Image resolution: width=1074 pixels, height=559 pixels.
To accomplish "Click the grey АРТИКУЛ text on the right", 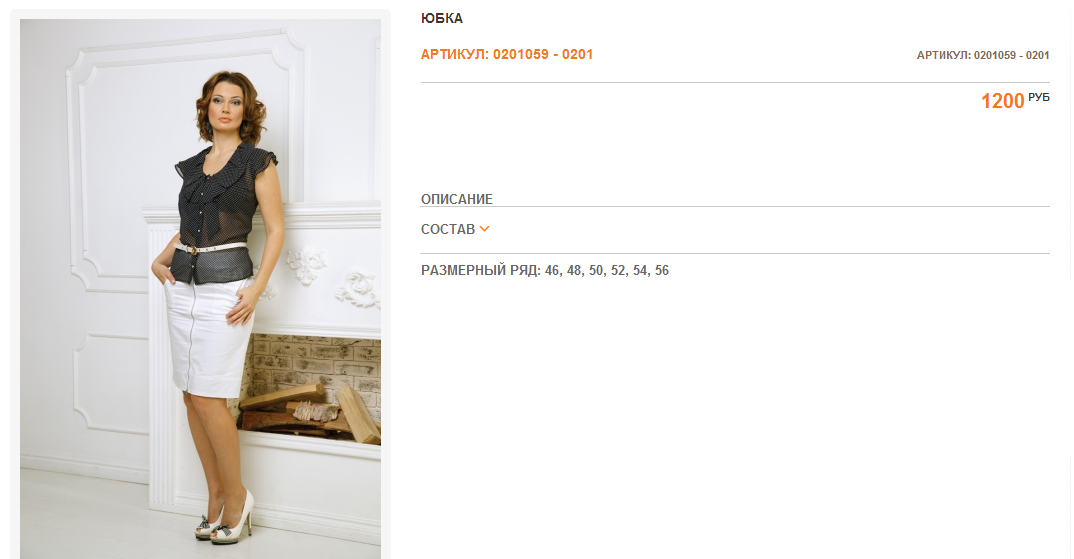I will coord(983,55).
